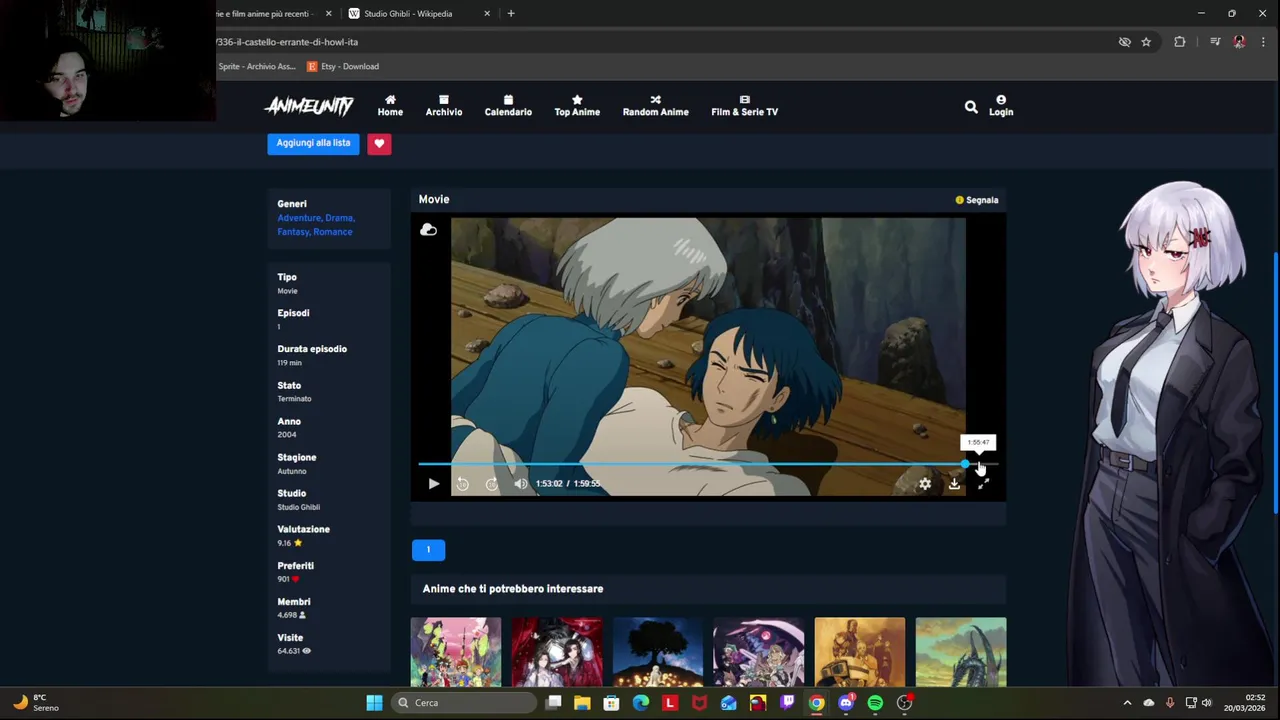Open Chrome's three-dot menu
Image resolution: width=1280 pixels, height=720 pixels.
pyautogui.click(x=1264, y=42)
